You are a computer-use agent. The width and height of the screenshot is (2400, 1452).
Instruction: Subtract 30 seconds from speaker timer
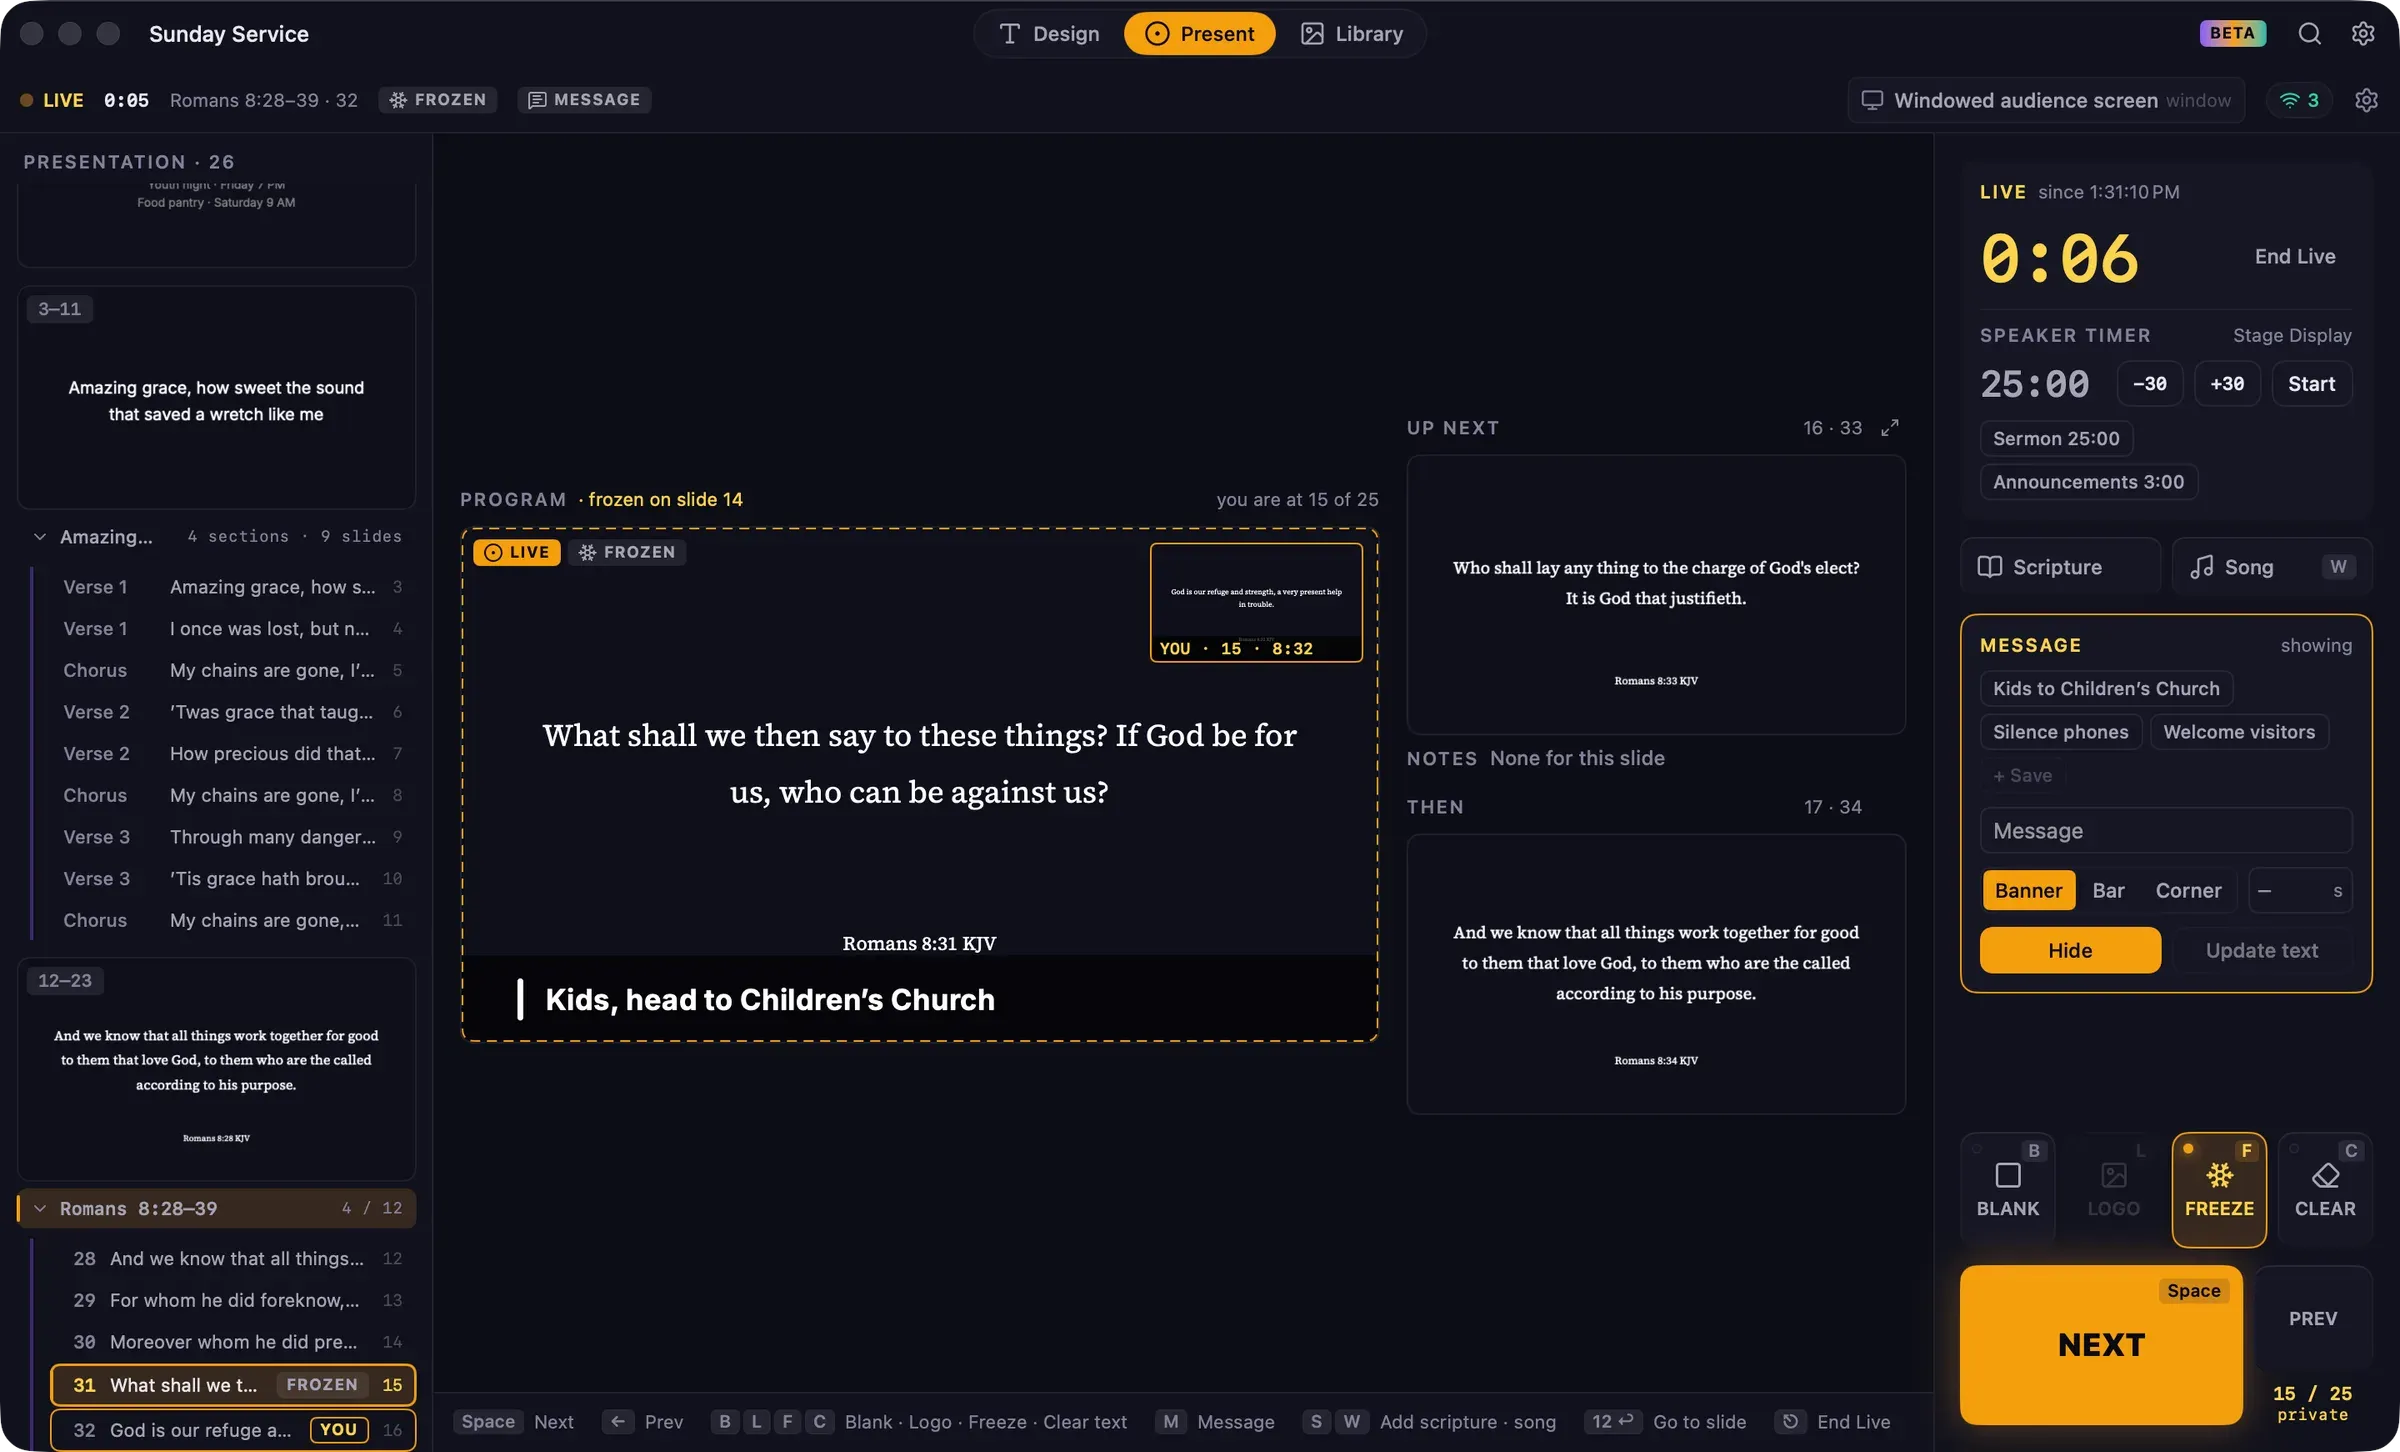[2149, 384]
